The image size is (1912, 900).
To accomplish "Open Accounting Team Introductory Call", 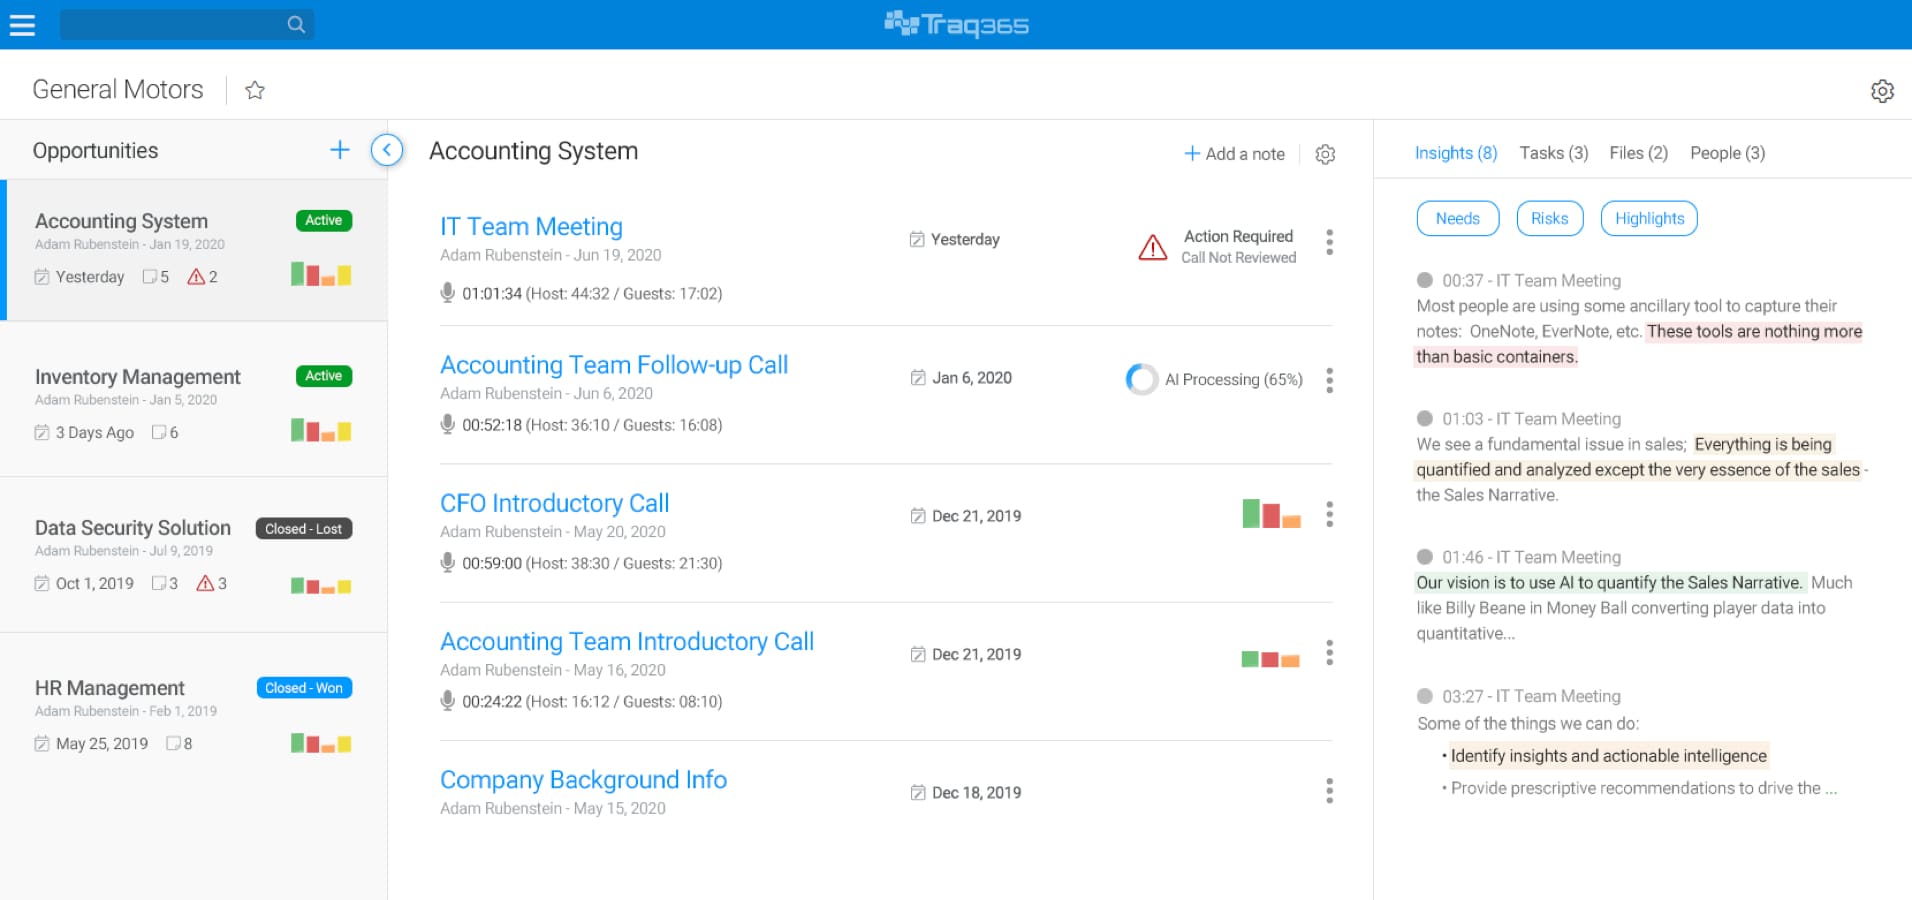I will [627, 641].
